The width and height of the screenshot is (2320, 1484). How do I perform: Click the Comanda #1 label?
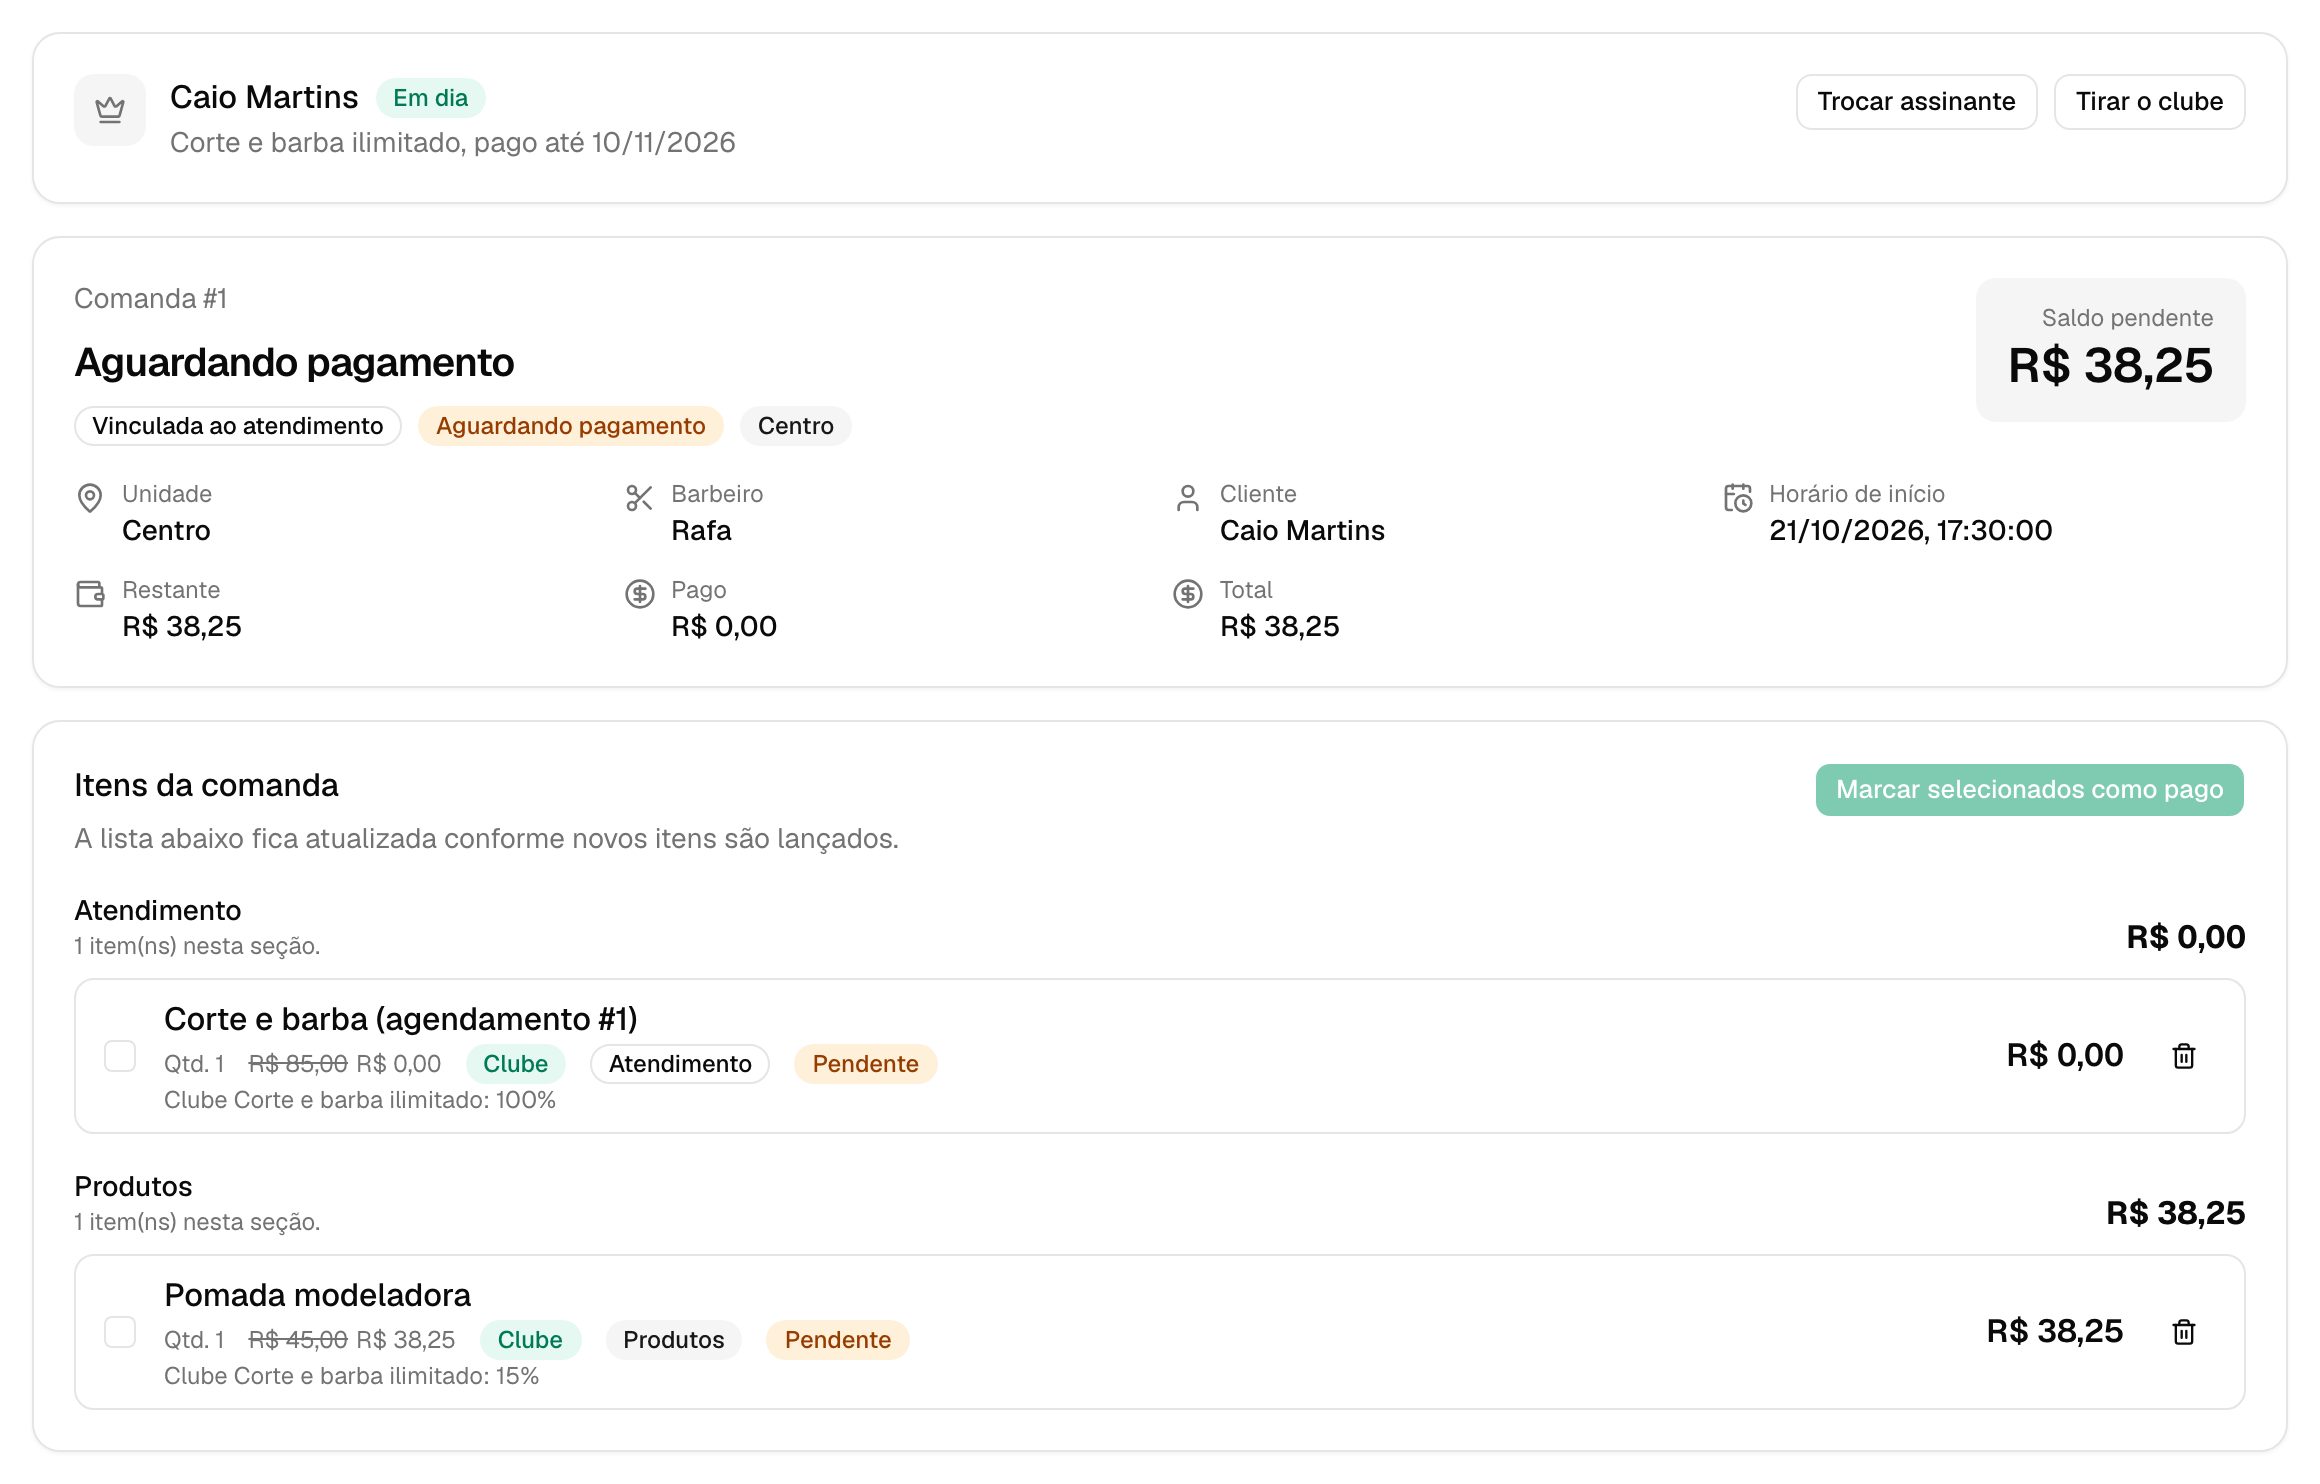tap(151, 299)
